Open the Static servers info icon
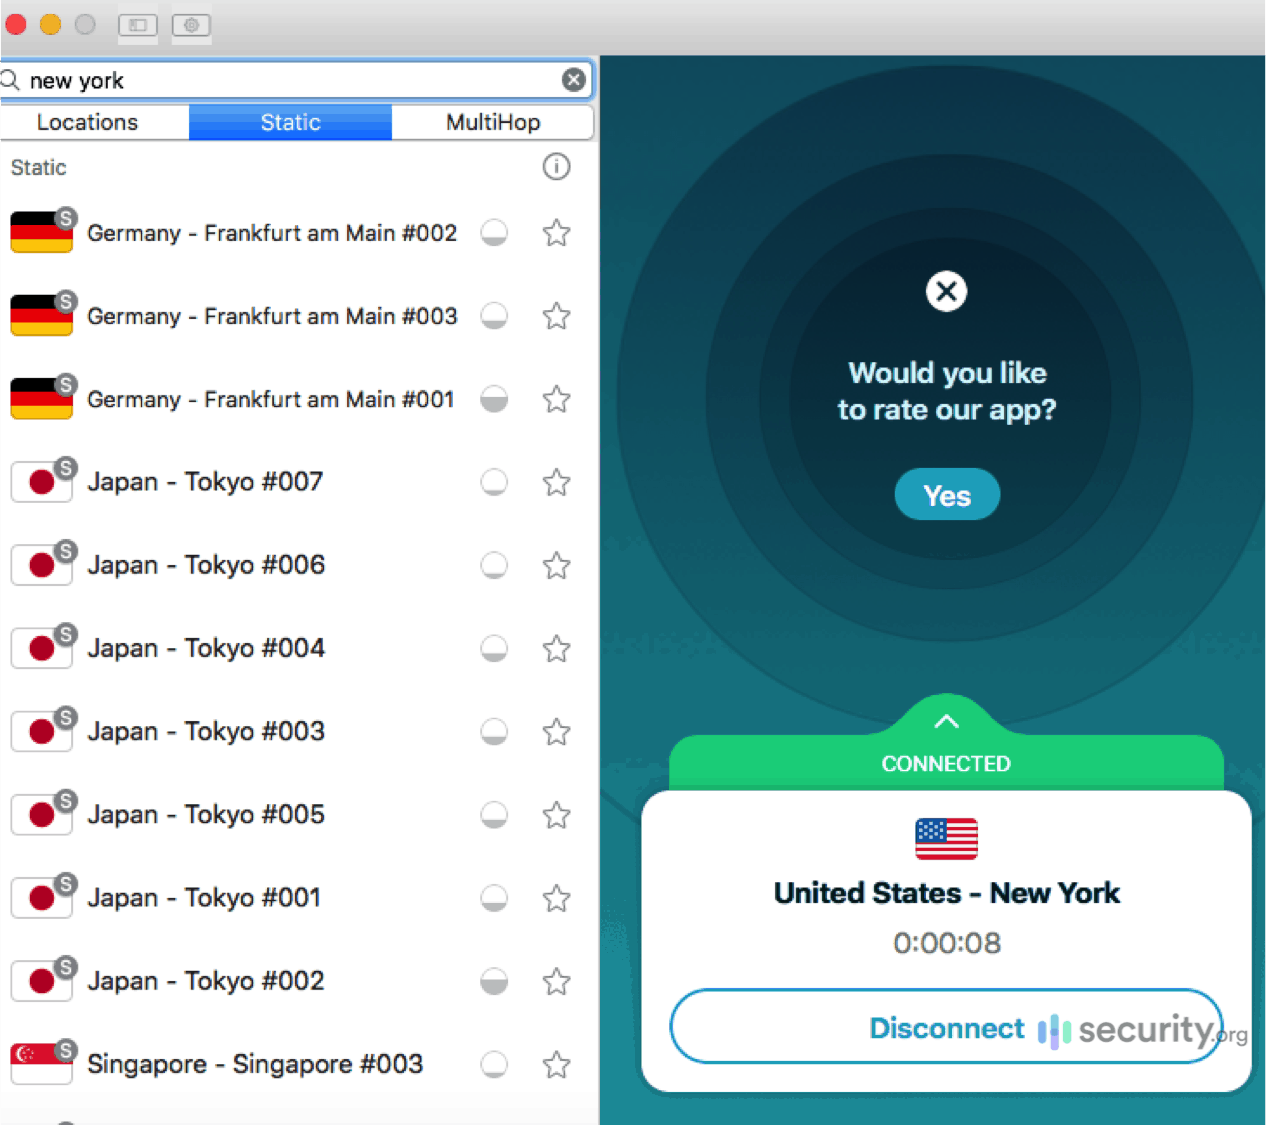The height and width of the screenshot is (1125, 1266). [557, 167]
